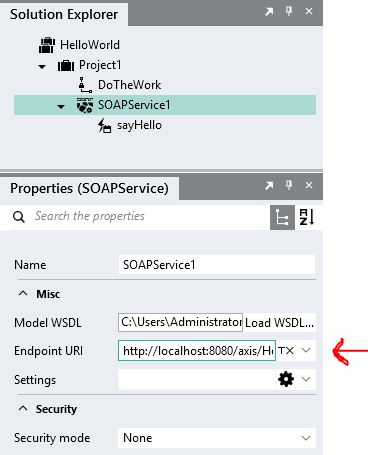Switch to the Solution Explorer tab
368x455 pixels.
pyautogui.click(x=64, y=14)
